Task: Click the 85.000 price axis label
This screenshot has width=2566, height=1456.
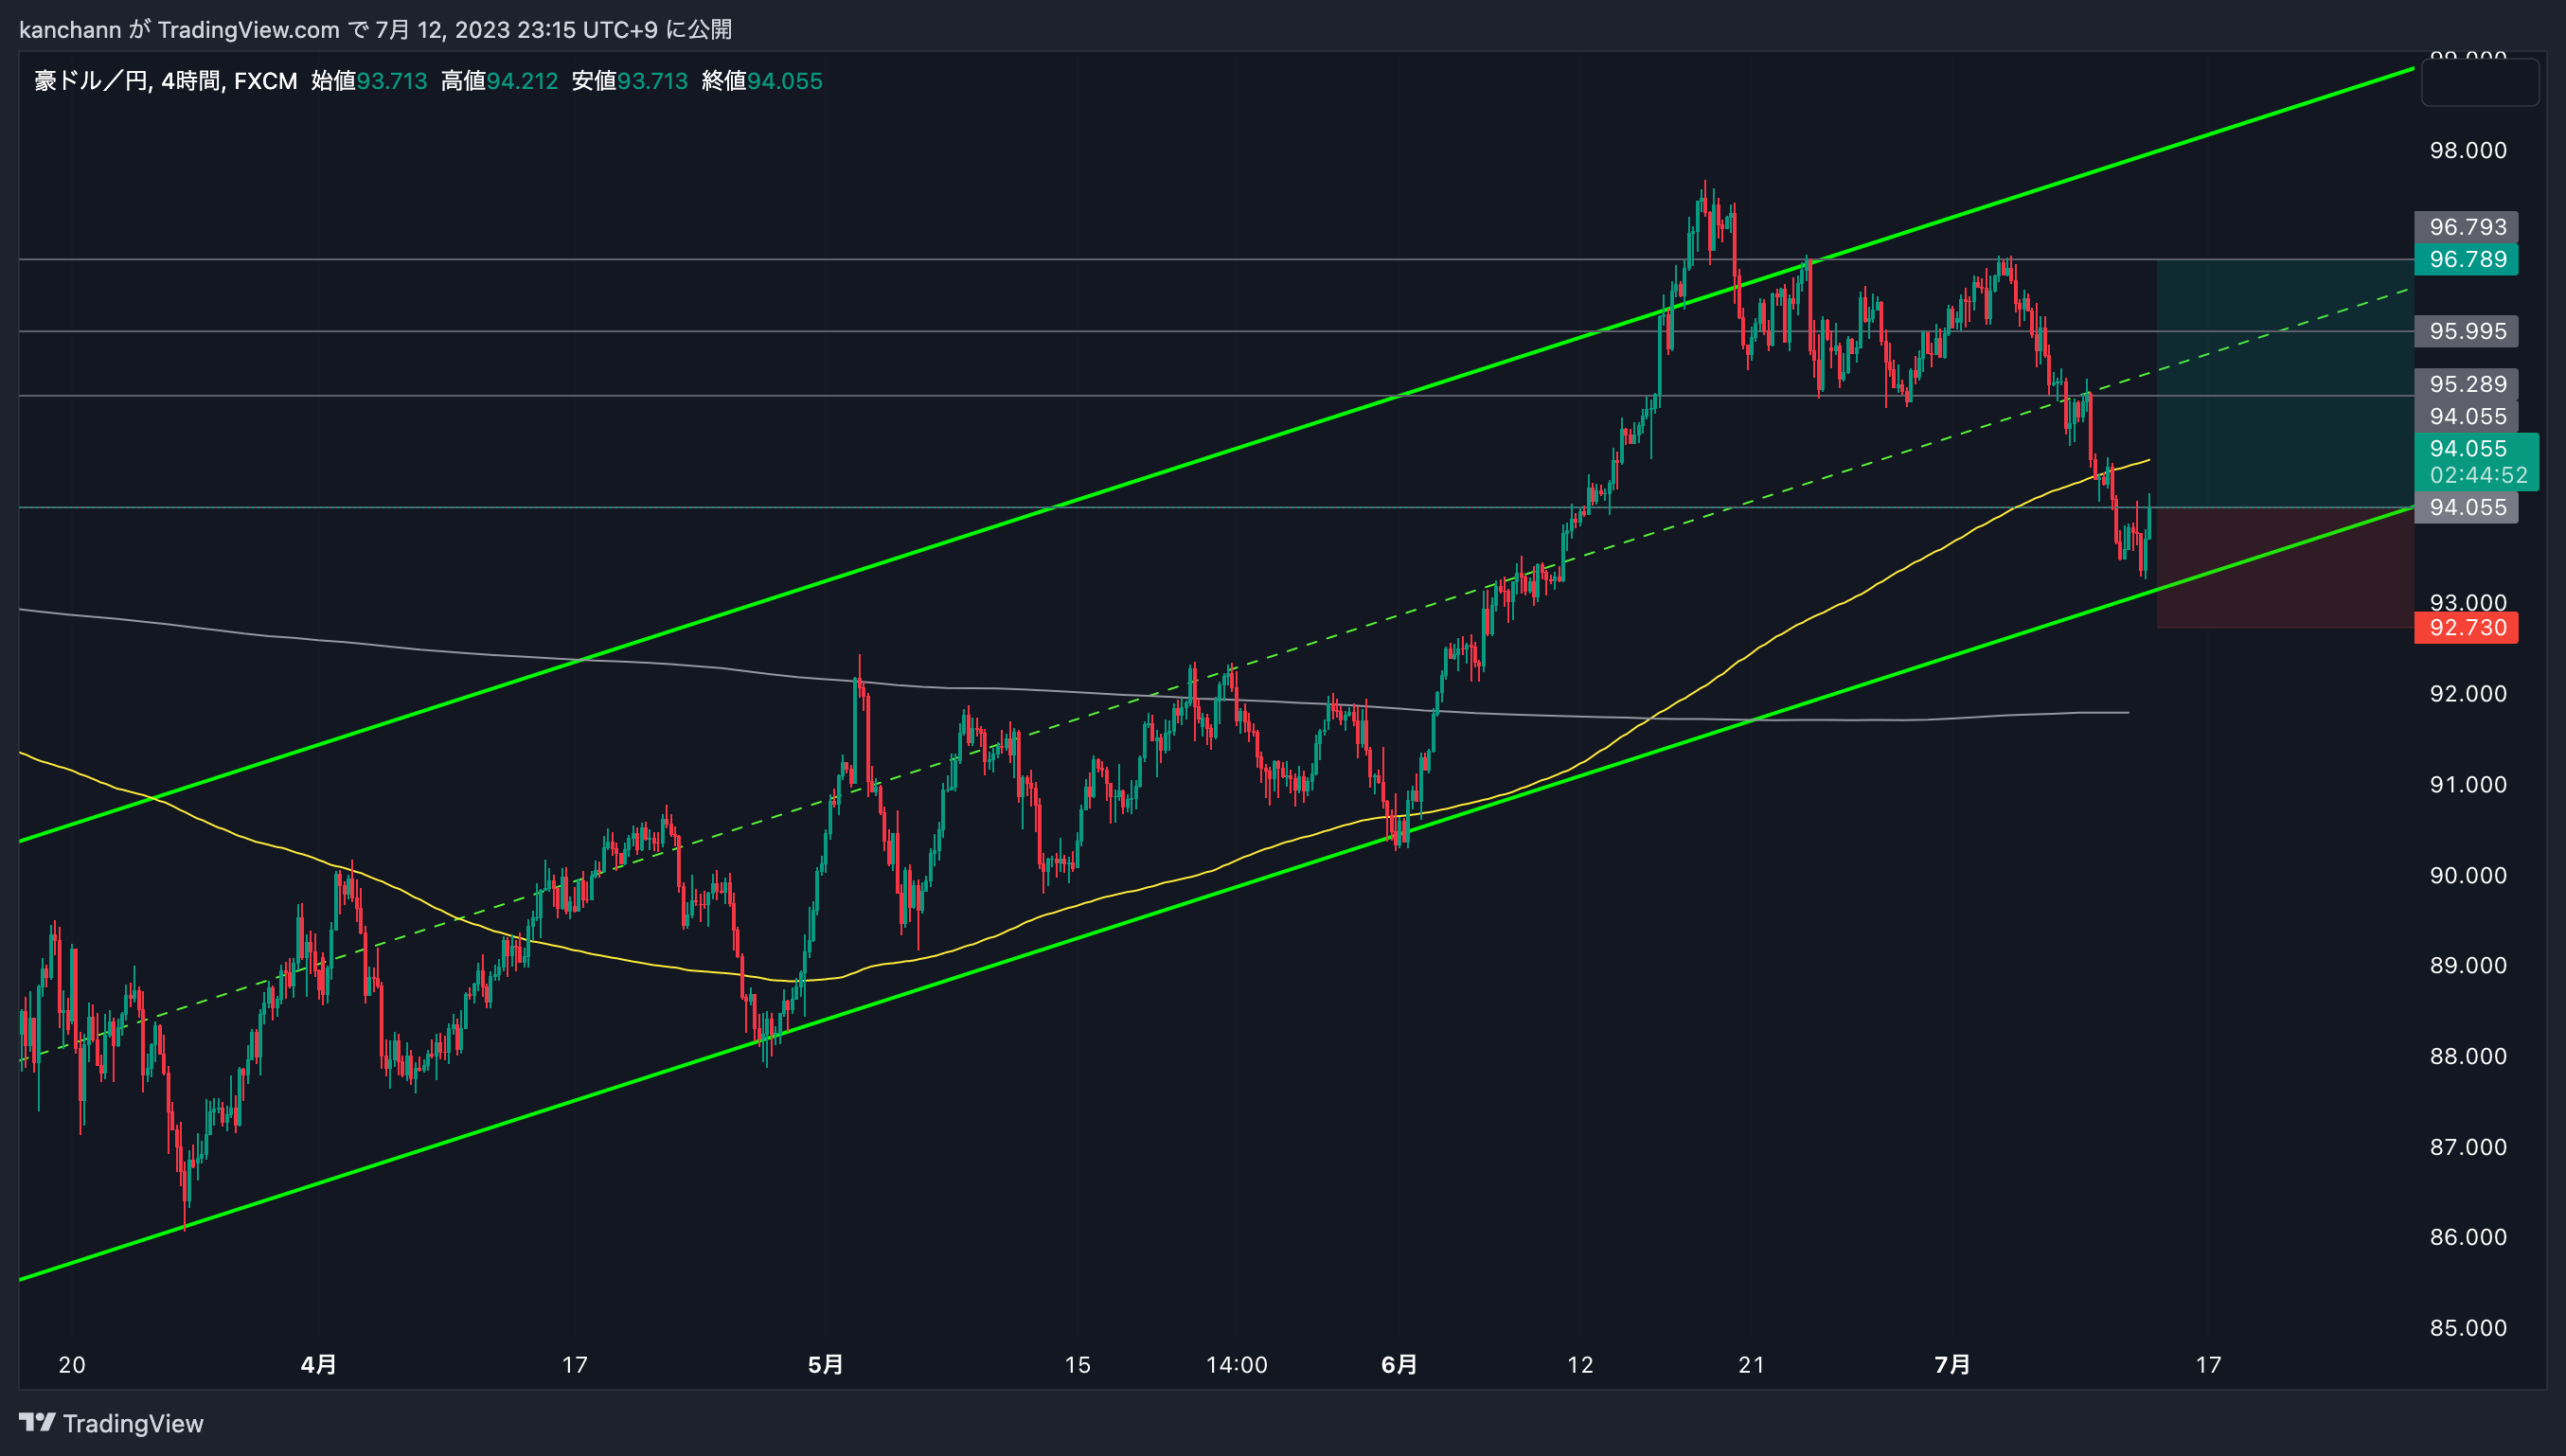Action: pyautogui.click(x=2468, y=1328)
